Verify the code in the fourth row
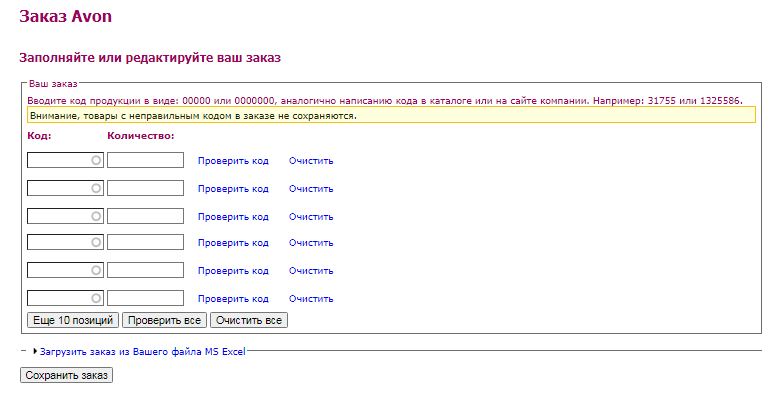Image resolution: width=776 pixels, height=401 pixels. (233, 243)
